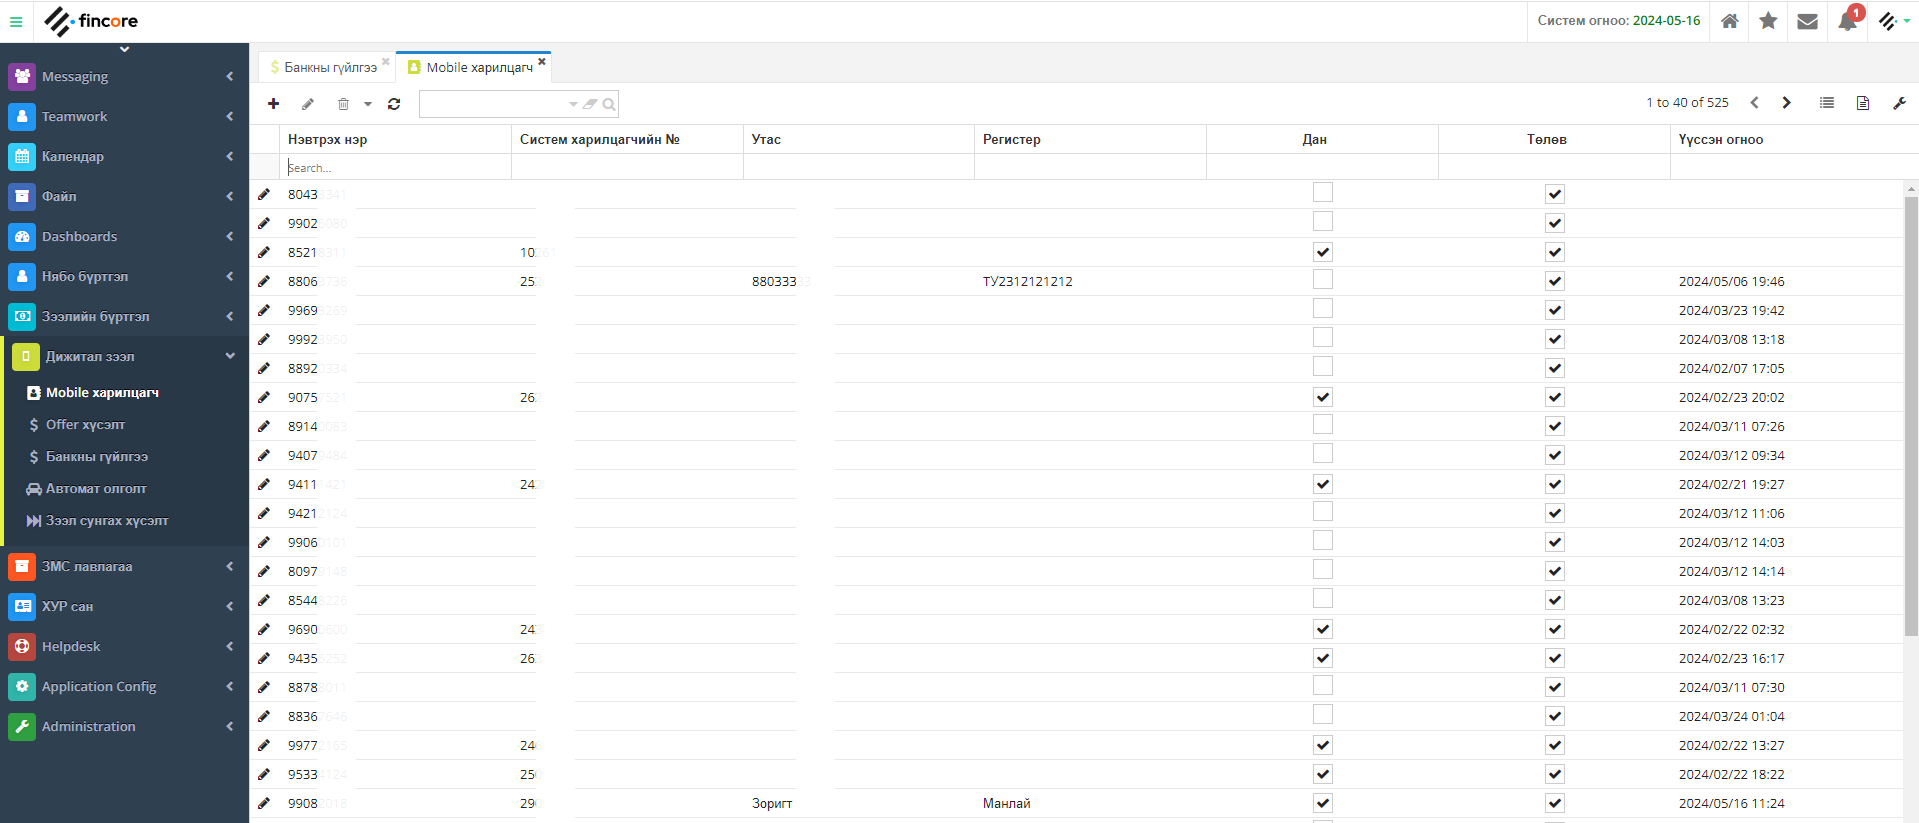Image resolution: width=1919 pixels, height=823 pixels.
Task: Expand the Календарь sidebar menu
Action: (x=124, y=156)
